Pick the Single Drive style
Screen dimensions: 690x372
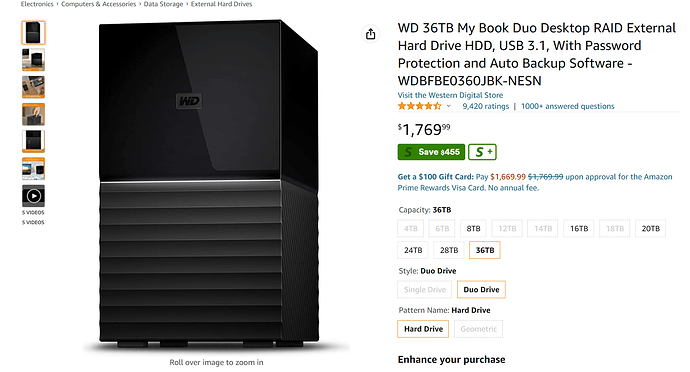point(425,290)
